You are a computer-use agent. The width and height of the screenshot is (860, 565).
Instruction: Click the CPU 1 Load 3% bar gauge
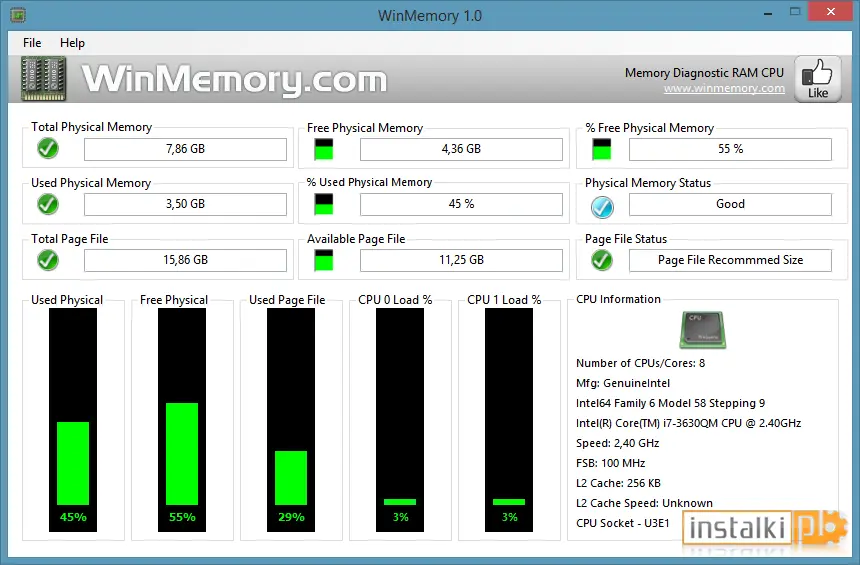click(509, 420)
